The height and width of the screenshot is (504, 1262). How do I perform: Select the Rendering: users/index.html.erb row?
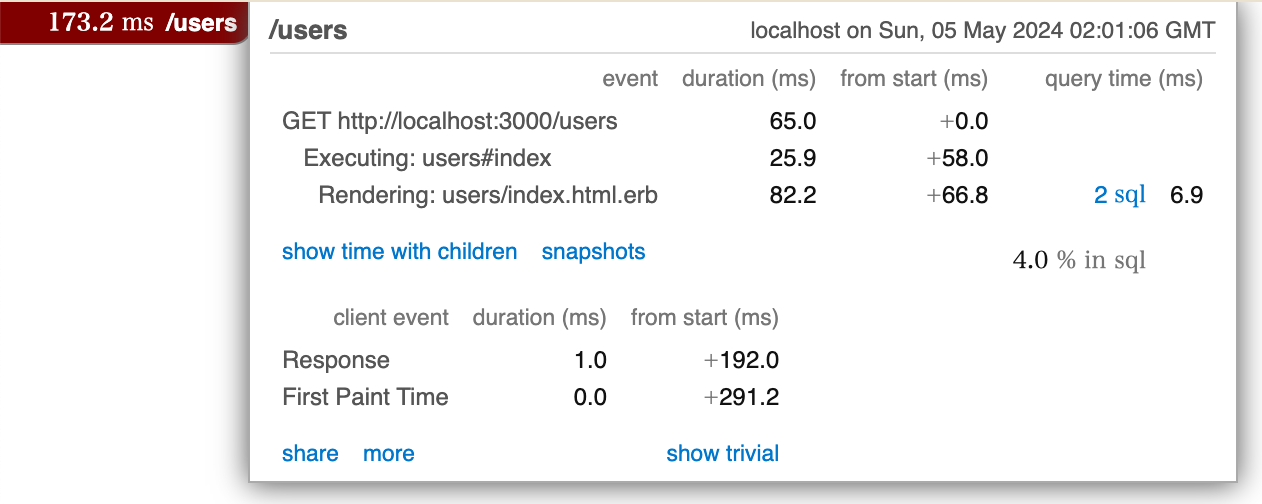click(742, 195)
